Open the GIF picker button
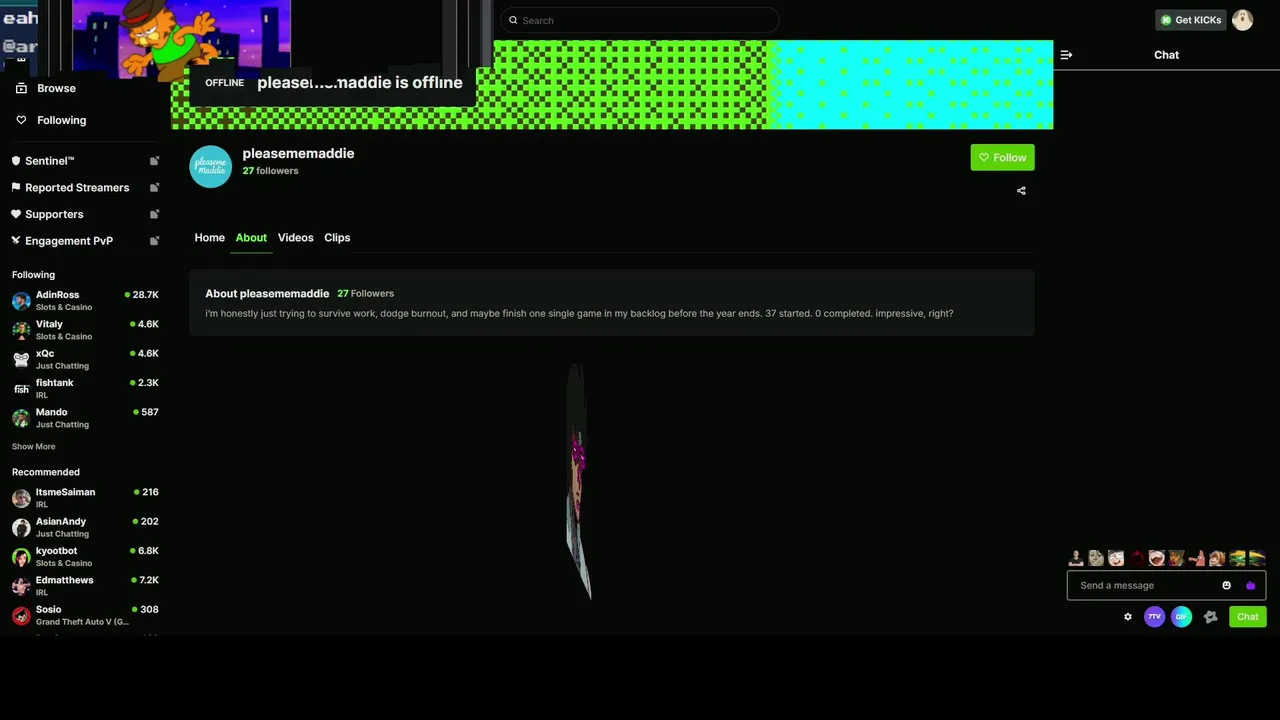This screenshot has width=1280, height=720. click(x=1181, y=617)
